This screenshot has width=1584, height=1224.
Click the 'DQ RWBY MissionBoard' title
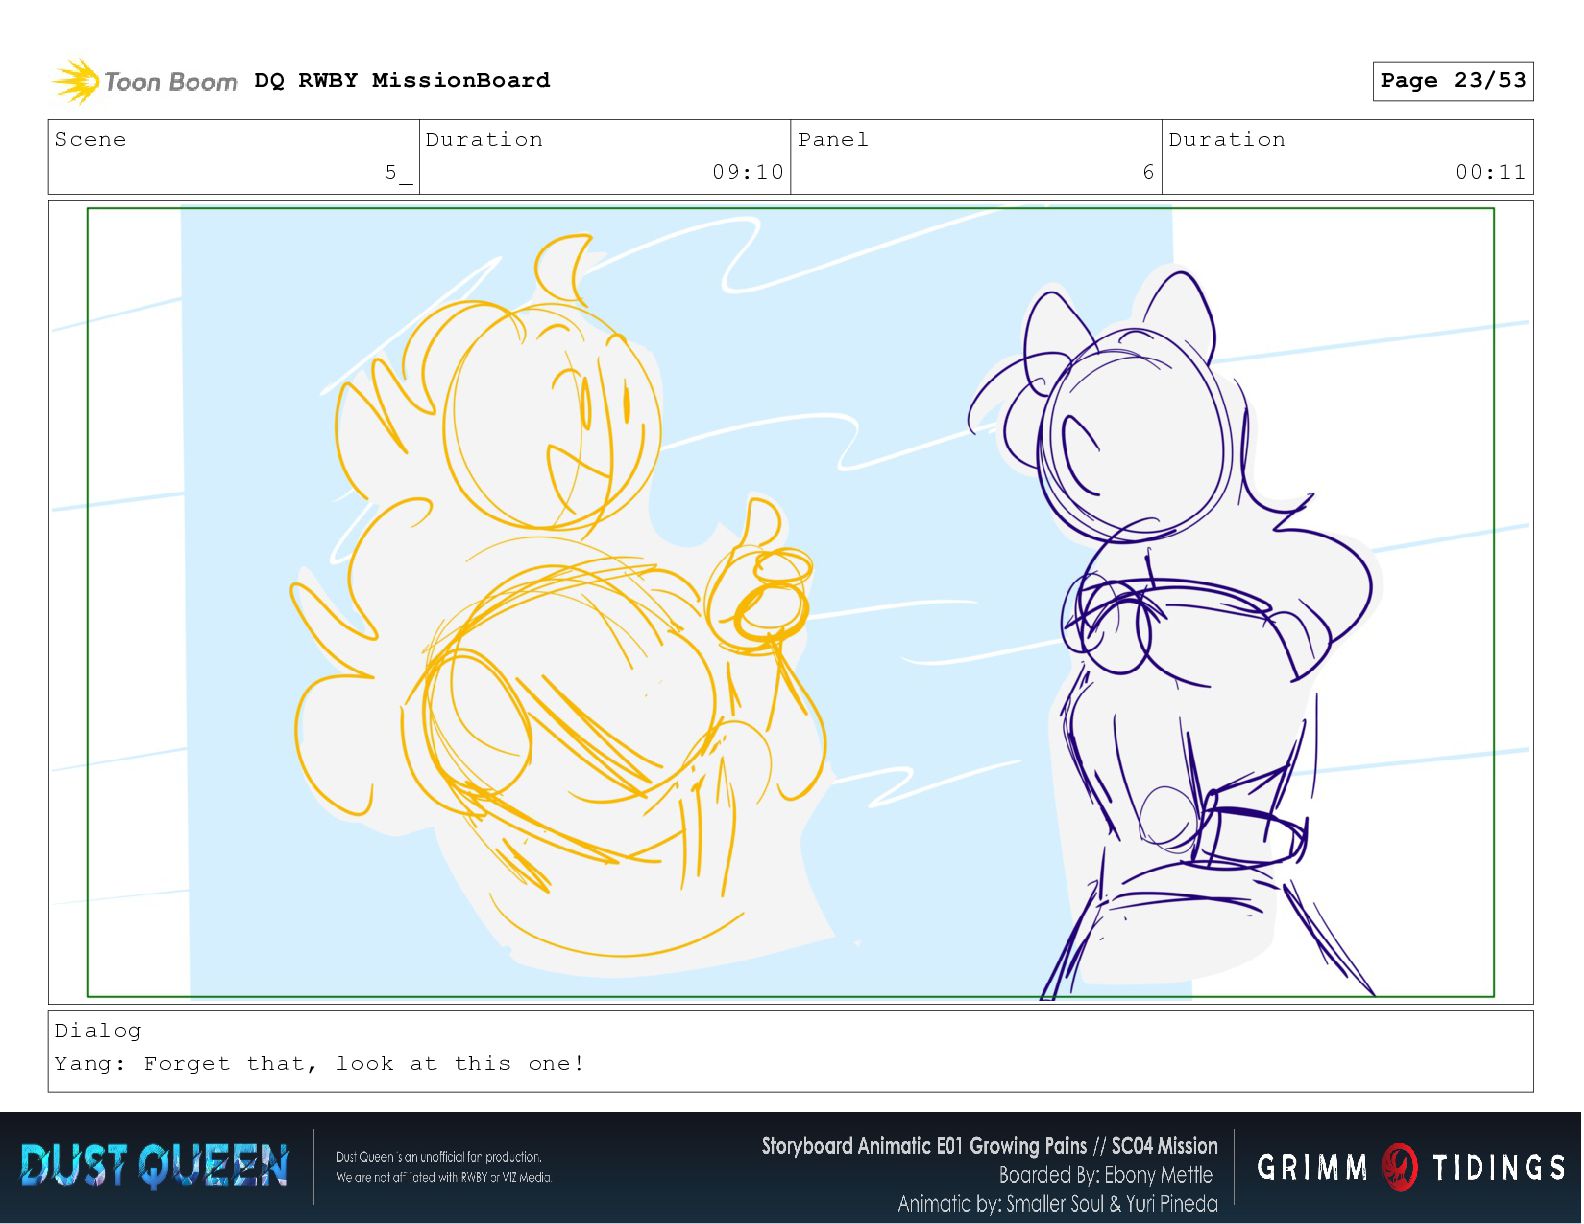click(402, 80)
